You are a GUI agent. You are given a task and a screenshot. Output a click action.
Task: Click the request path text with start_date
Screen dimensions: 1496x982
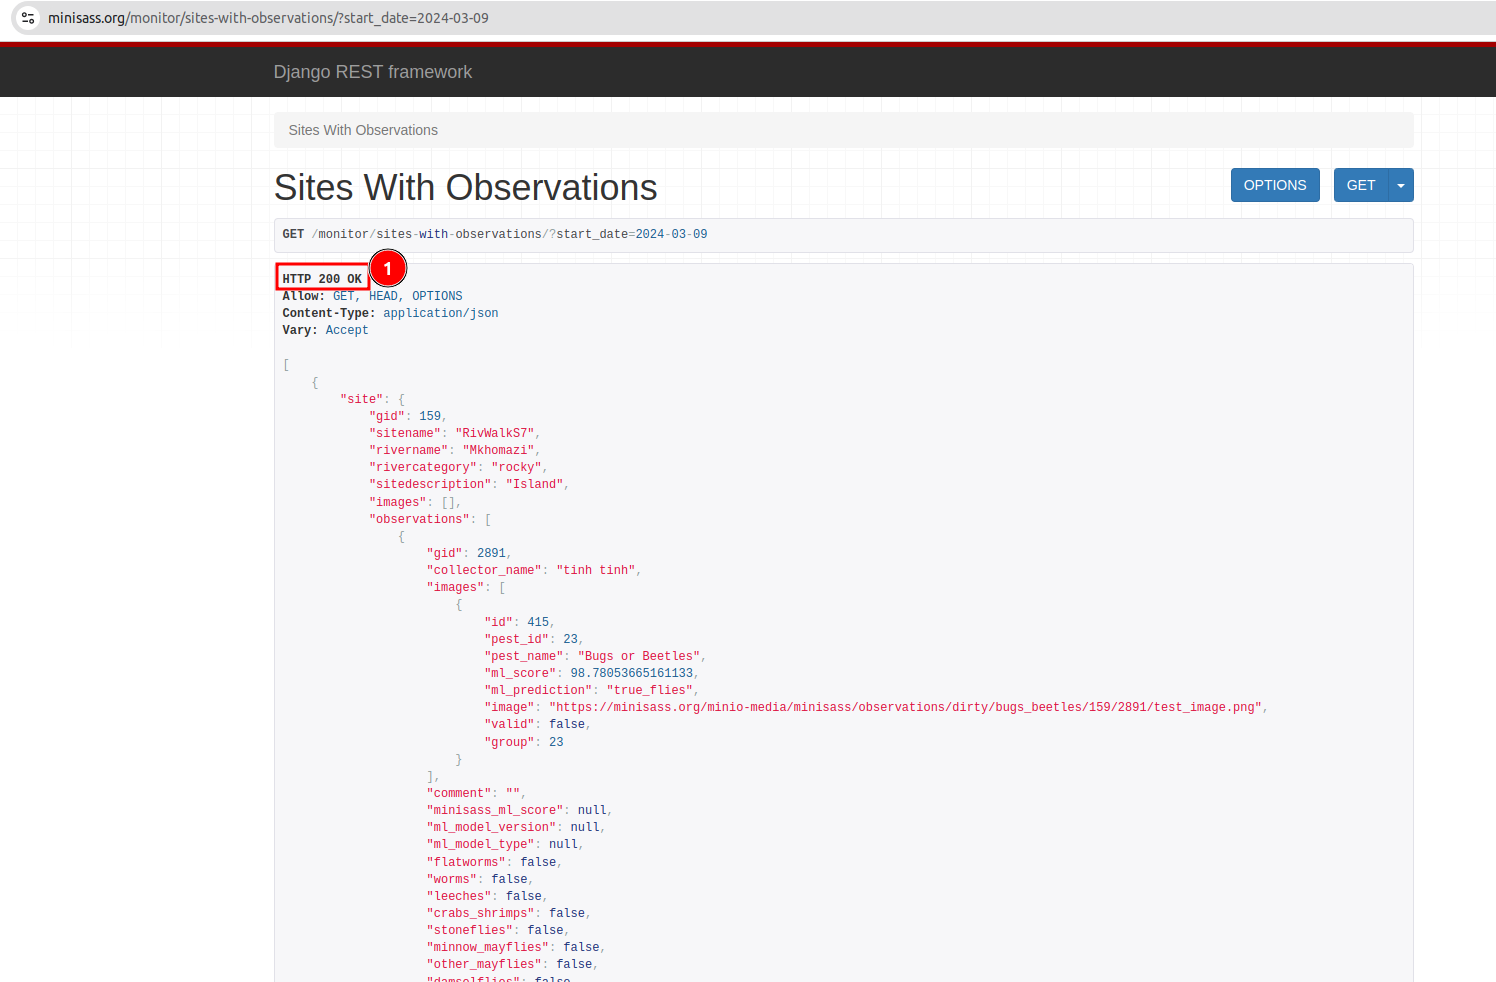(510, 234)
